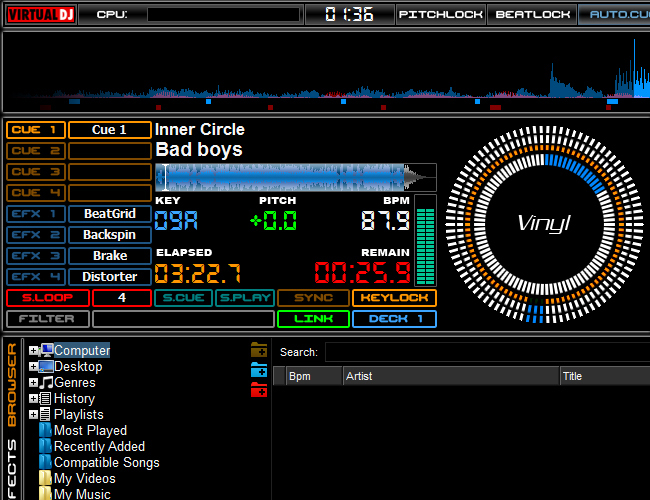Screen dimensions: 650x500
Task: Click the blue add virtual folder icon
Action: click(259, 370)
